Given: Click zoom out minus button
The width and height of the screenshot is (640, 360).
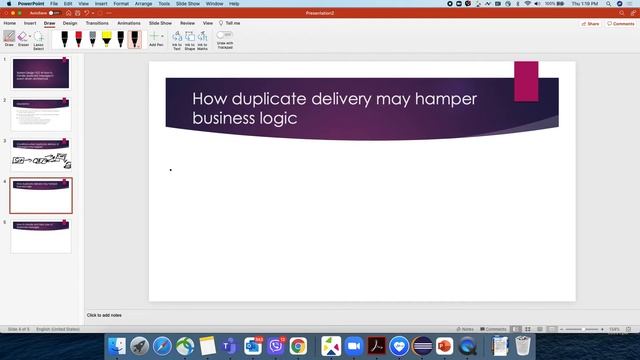Looking at the screenshot, I should 562,329.
